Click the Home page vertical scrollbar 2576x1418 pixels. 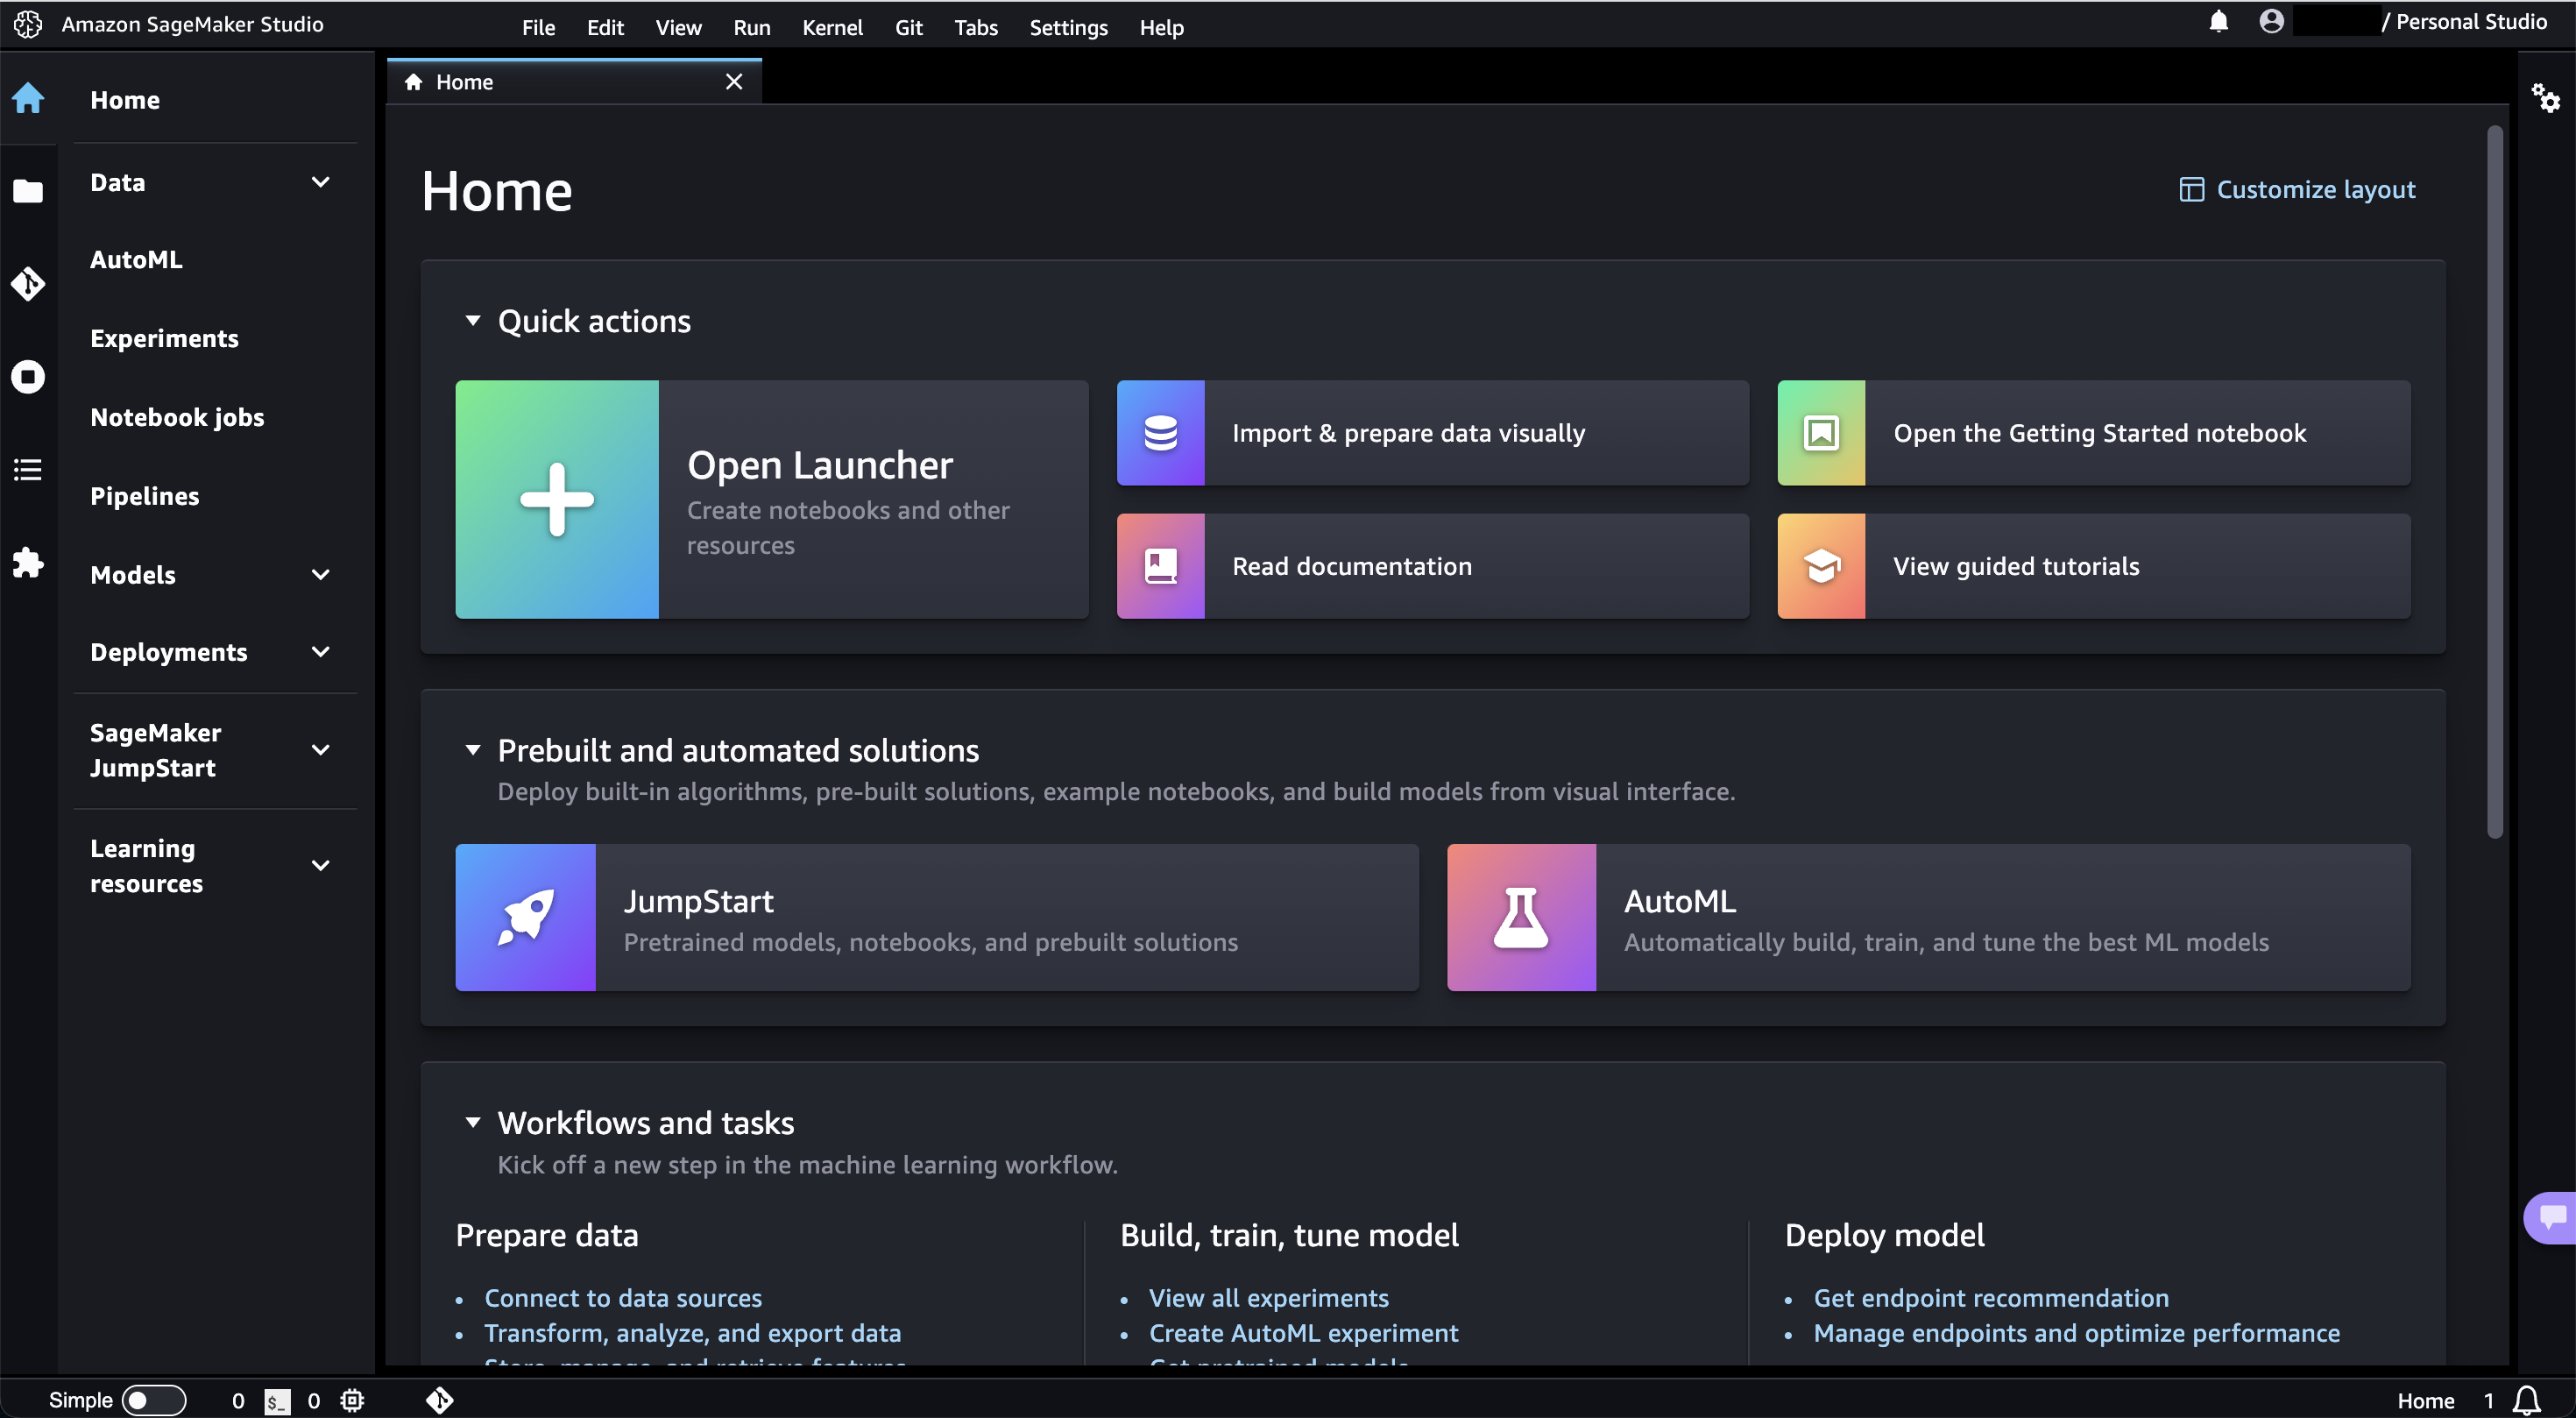2495,480
